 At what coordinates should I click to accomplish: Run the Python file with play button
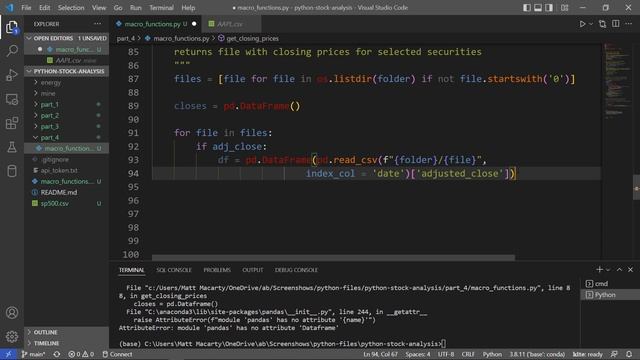tap(582, 24)
